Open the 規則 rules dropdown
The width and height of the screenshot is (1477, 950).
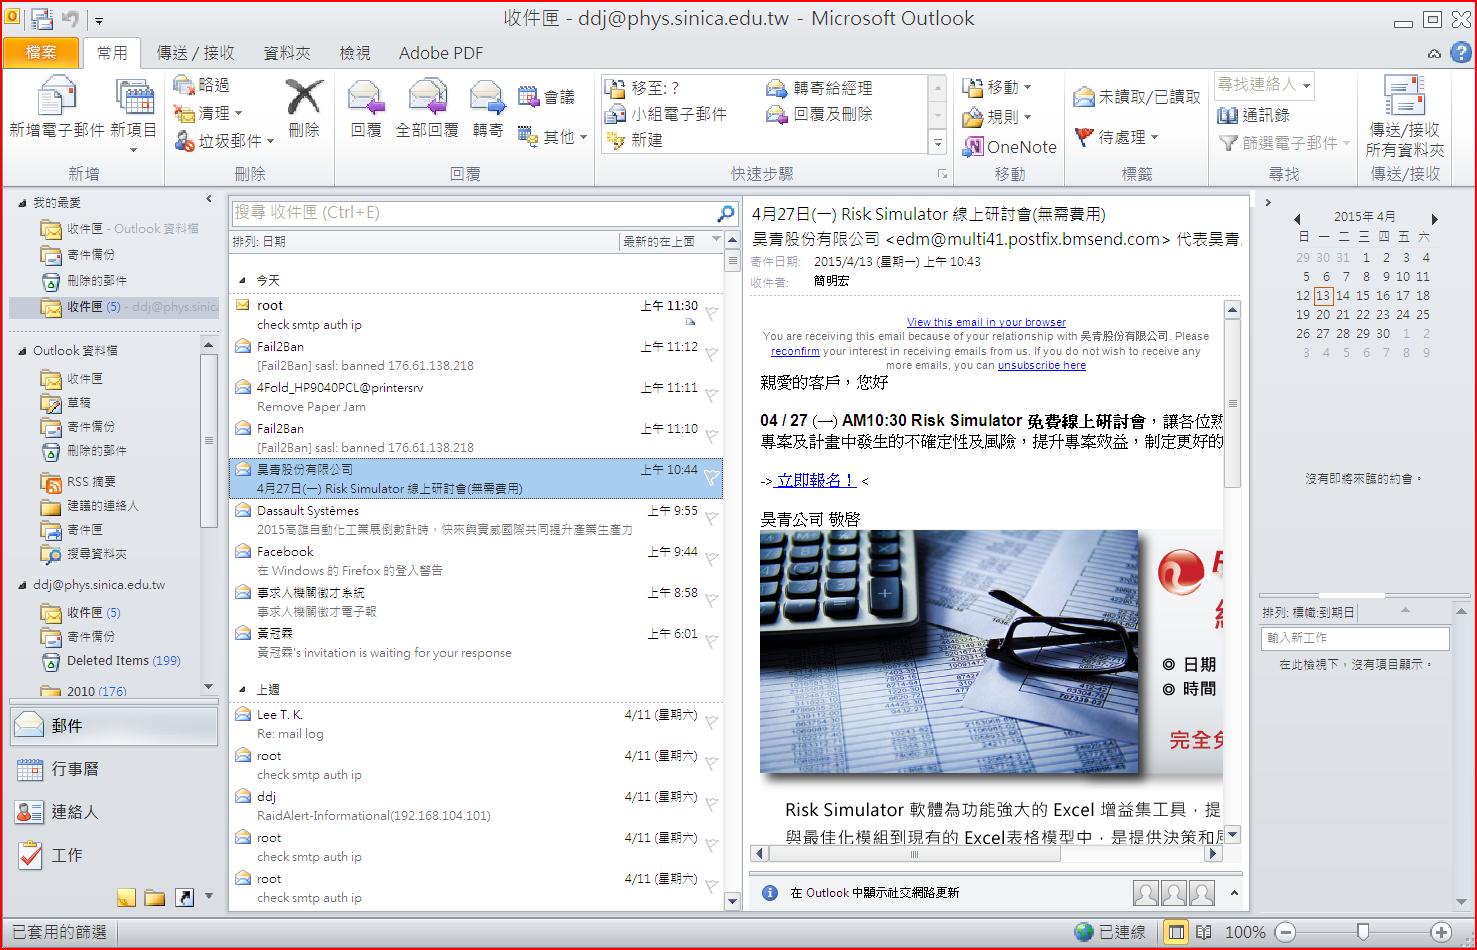click(997, 117)
